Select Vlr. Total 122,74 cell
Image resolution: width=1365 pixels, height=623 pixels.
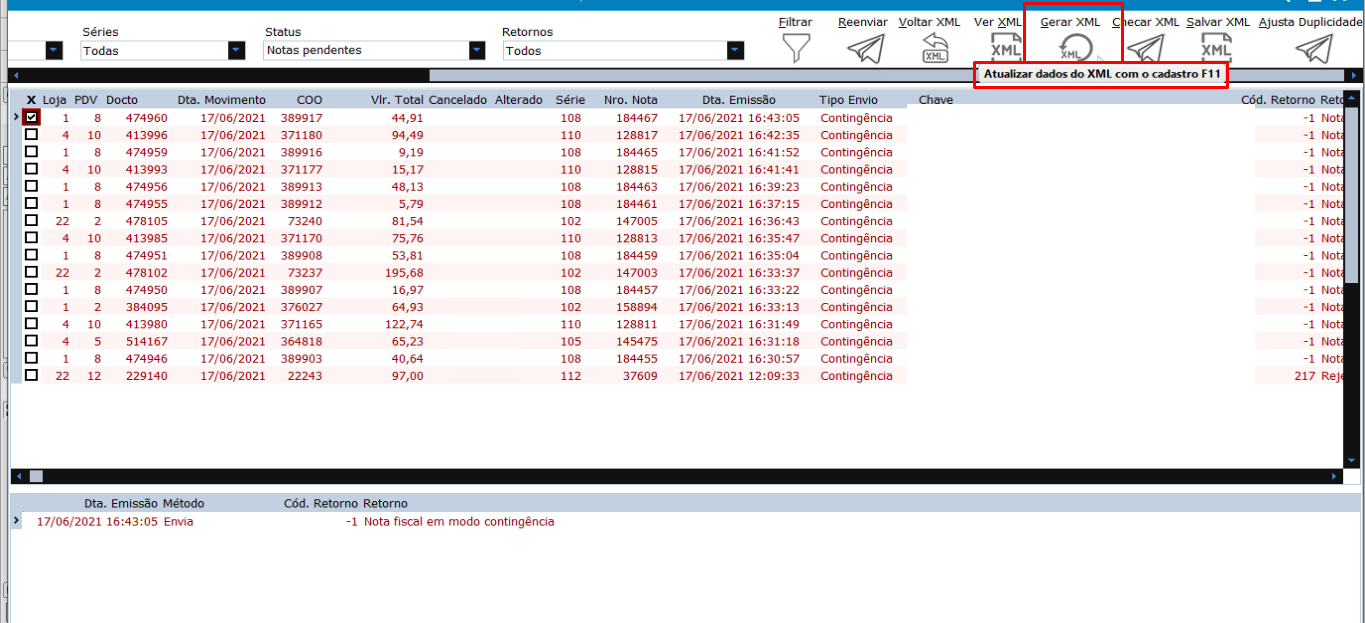click(x=404, y=324)
